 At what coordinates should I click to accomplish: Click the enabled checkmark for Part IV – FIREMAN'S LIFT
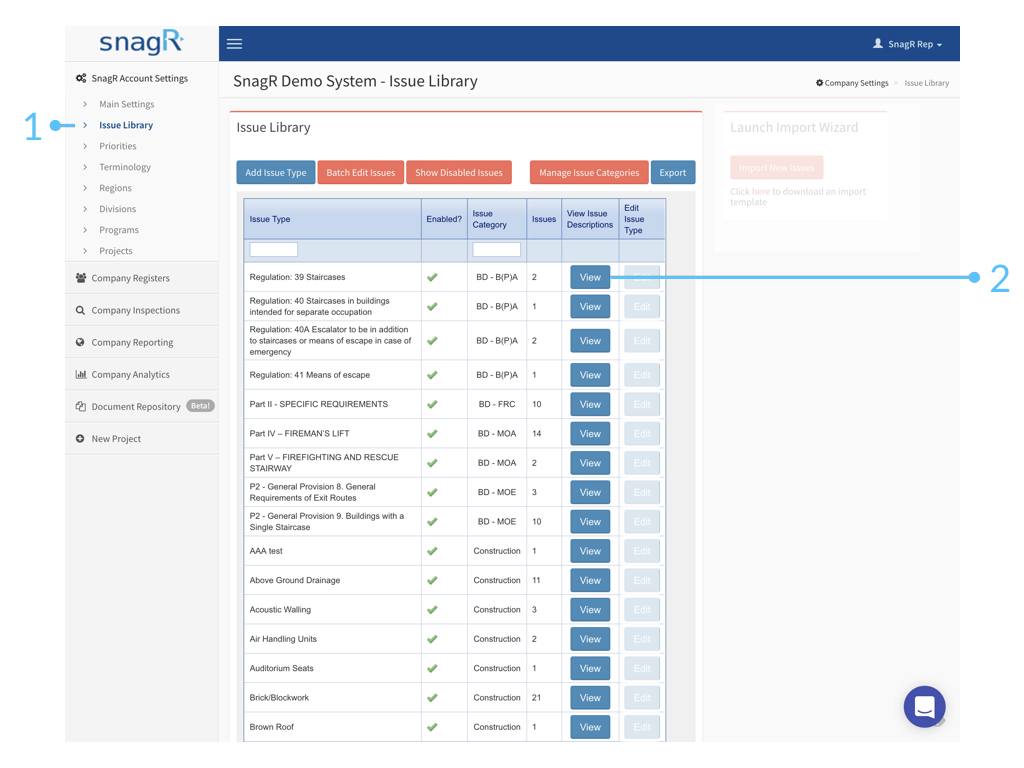[432, 434]
